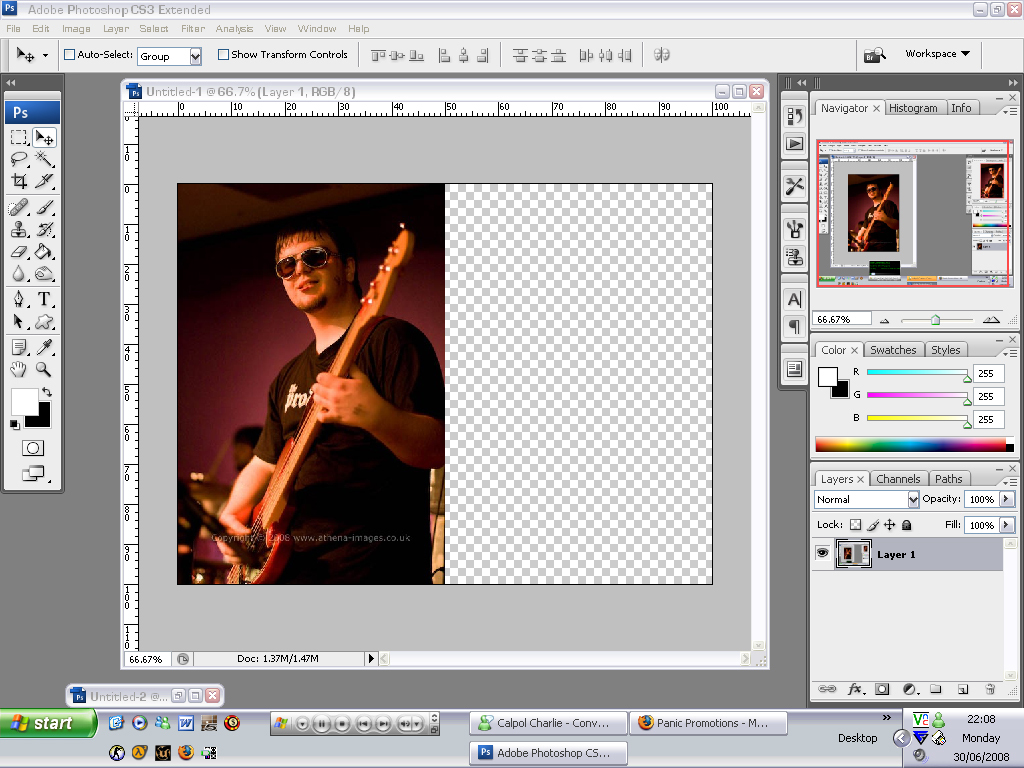Activate the Zoom tool in toolbox
Screen dimensions: 1024x768
[44, 369]
